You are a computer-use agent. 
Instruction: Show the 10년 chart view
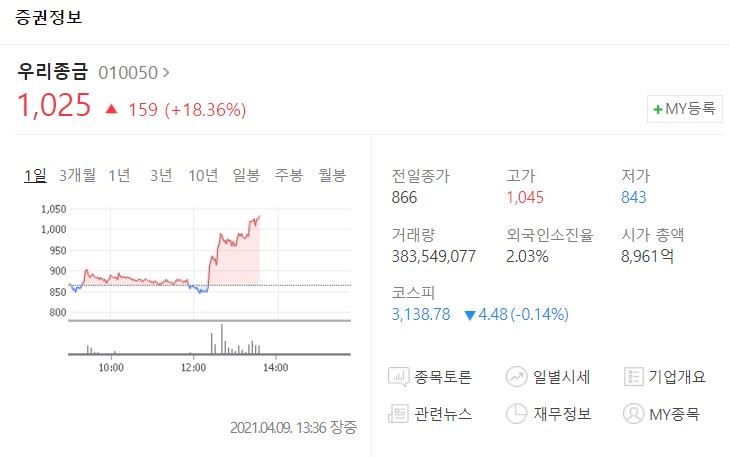click(x=203, y=175)
